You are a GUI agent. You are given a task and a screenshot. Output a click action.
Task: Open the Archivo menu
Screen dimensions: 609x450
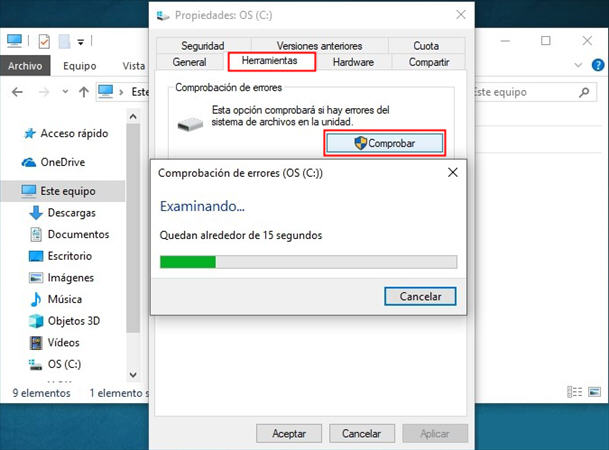click(x=25, y=66)
